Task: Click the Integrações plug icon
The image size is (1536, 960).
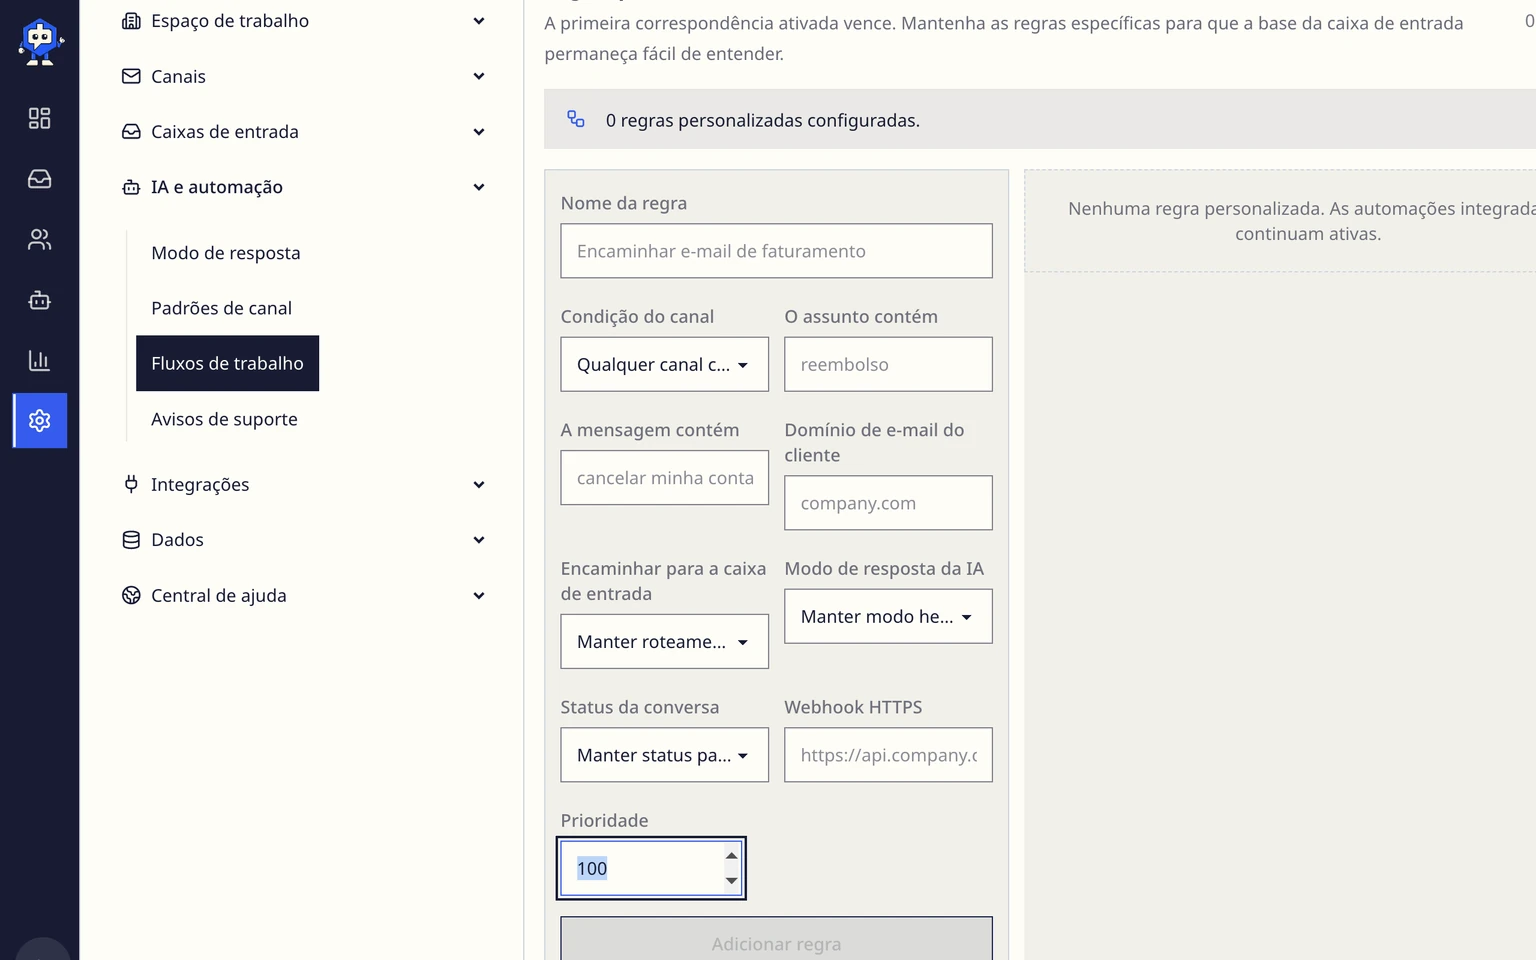Action: click(131, 485)
